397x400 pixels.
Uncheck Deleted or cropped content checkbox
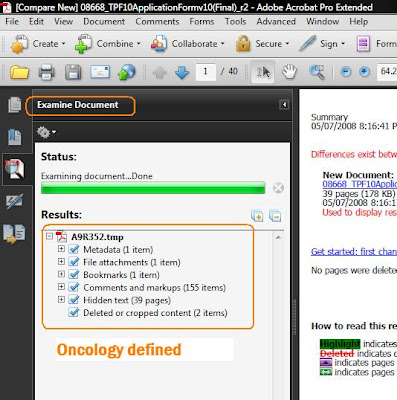pyautogui.click(x=73, y=313)
